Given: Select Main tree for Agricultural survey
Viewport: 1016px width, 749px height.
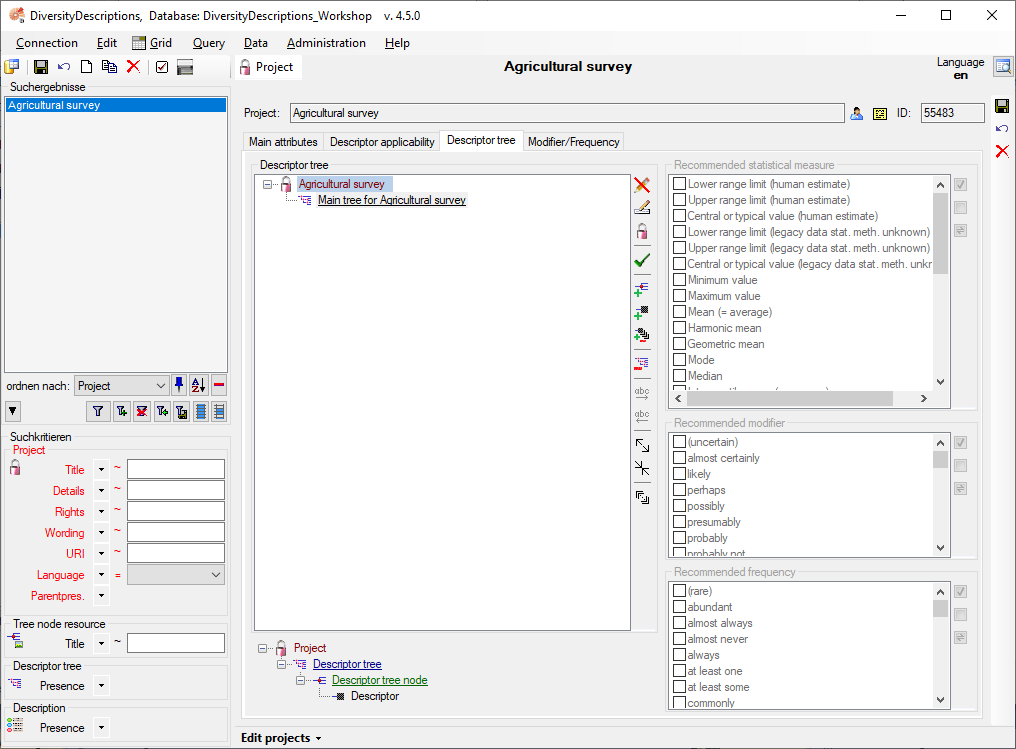Looking at the screenshot, I should 391,200.
